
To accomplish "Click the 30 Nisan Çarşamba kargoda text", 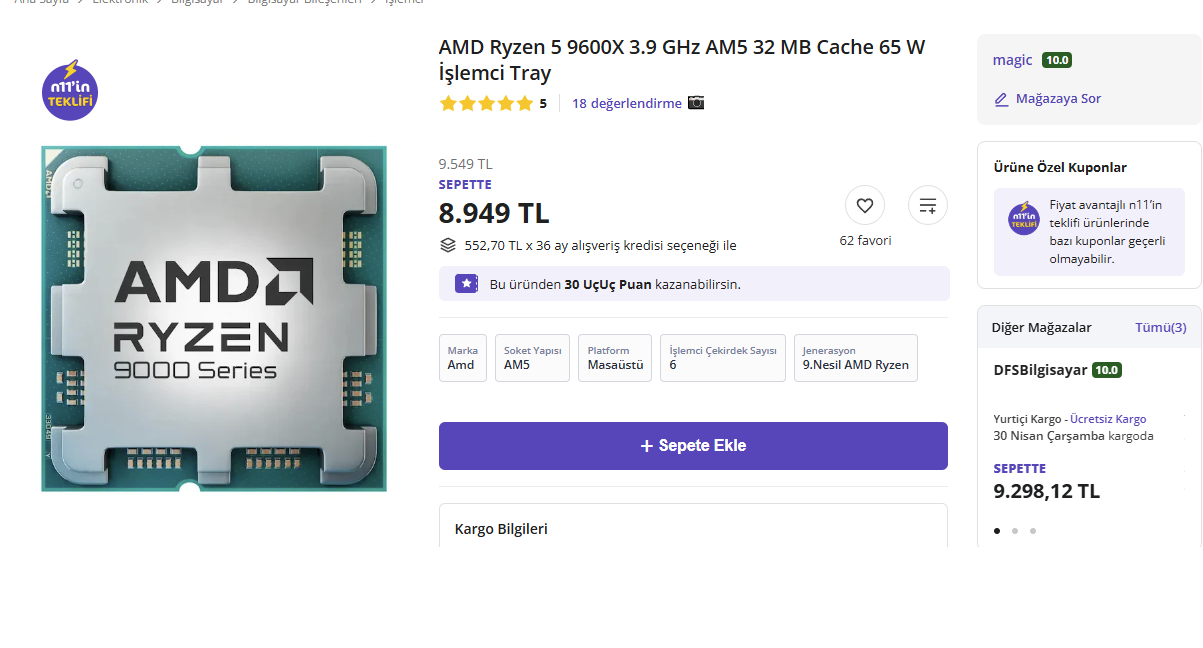I will coord(1073,436).
